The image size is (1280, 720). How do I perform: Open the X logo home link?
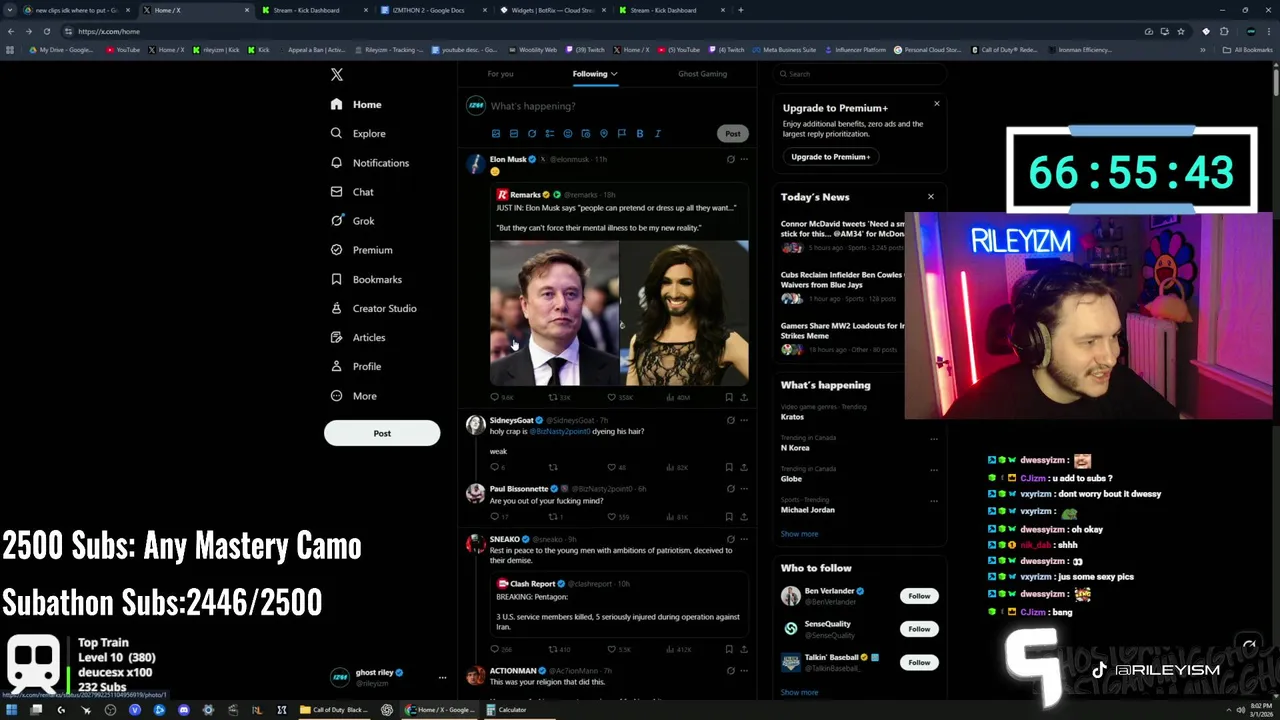tap(337, 75)
